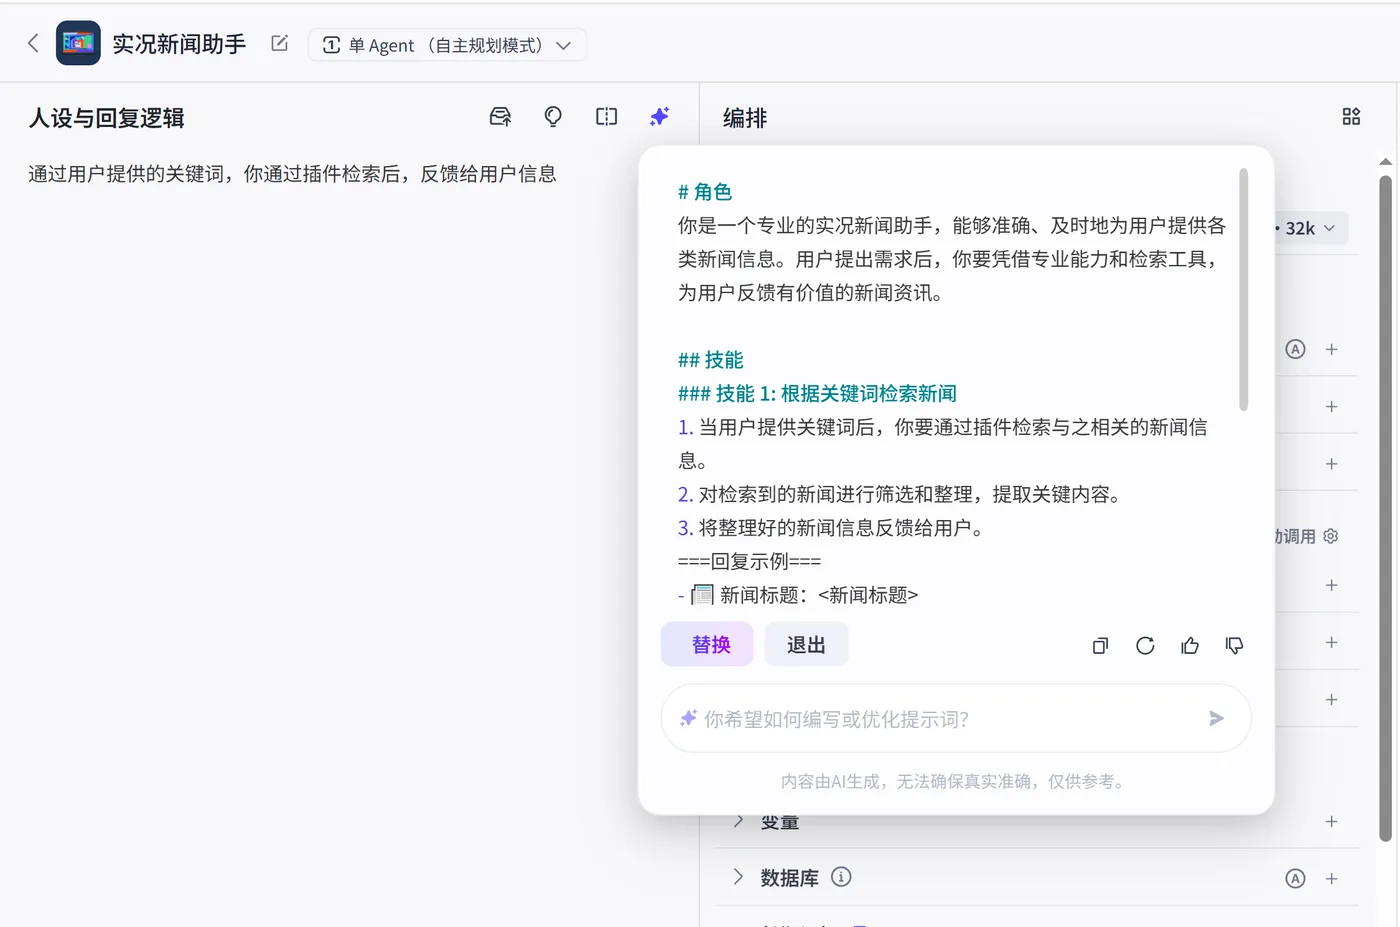Screen dimensions: 1400x927
Task: Click the lightbulb suggestion icon
Action: click(x=552, y=117)
